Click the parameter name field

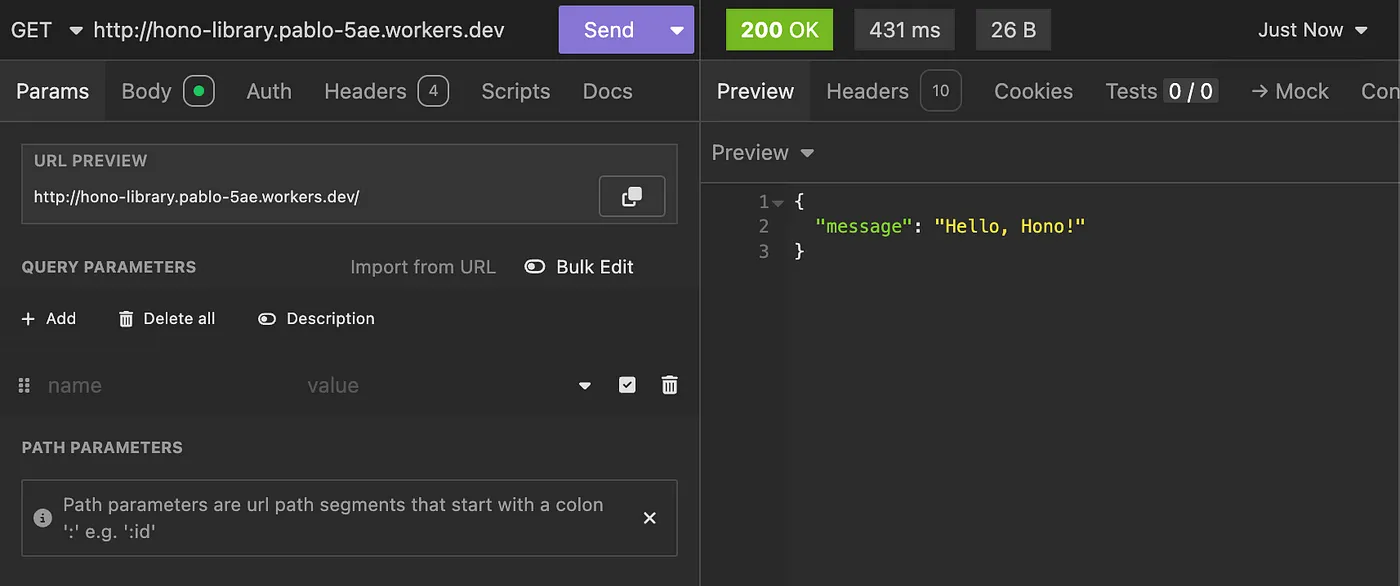point(170,386)
